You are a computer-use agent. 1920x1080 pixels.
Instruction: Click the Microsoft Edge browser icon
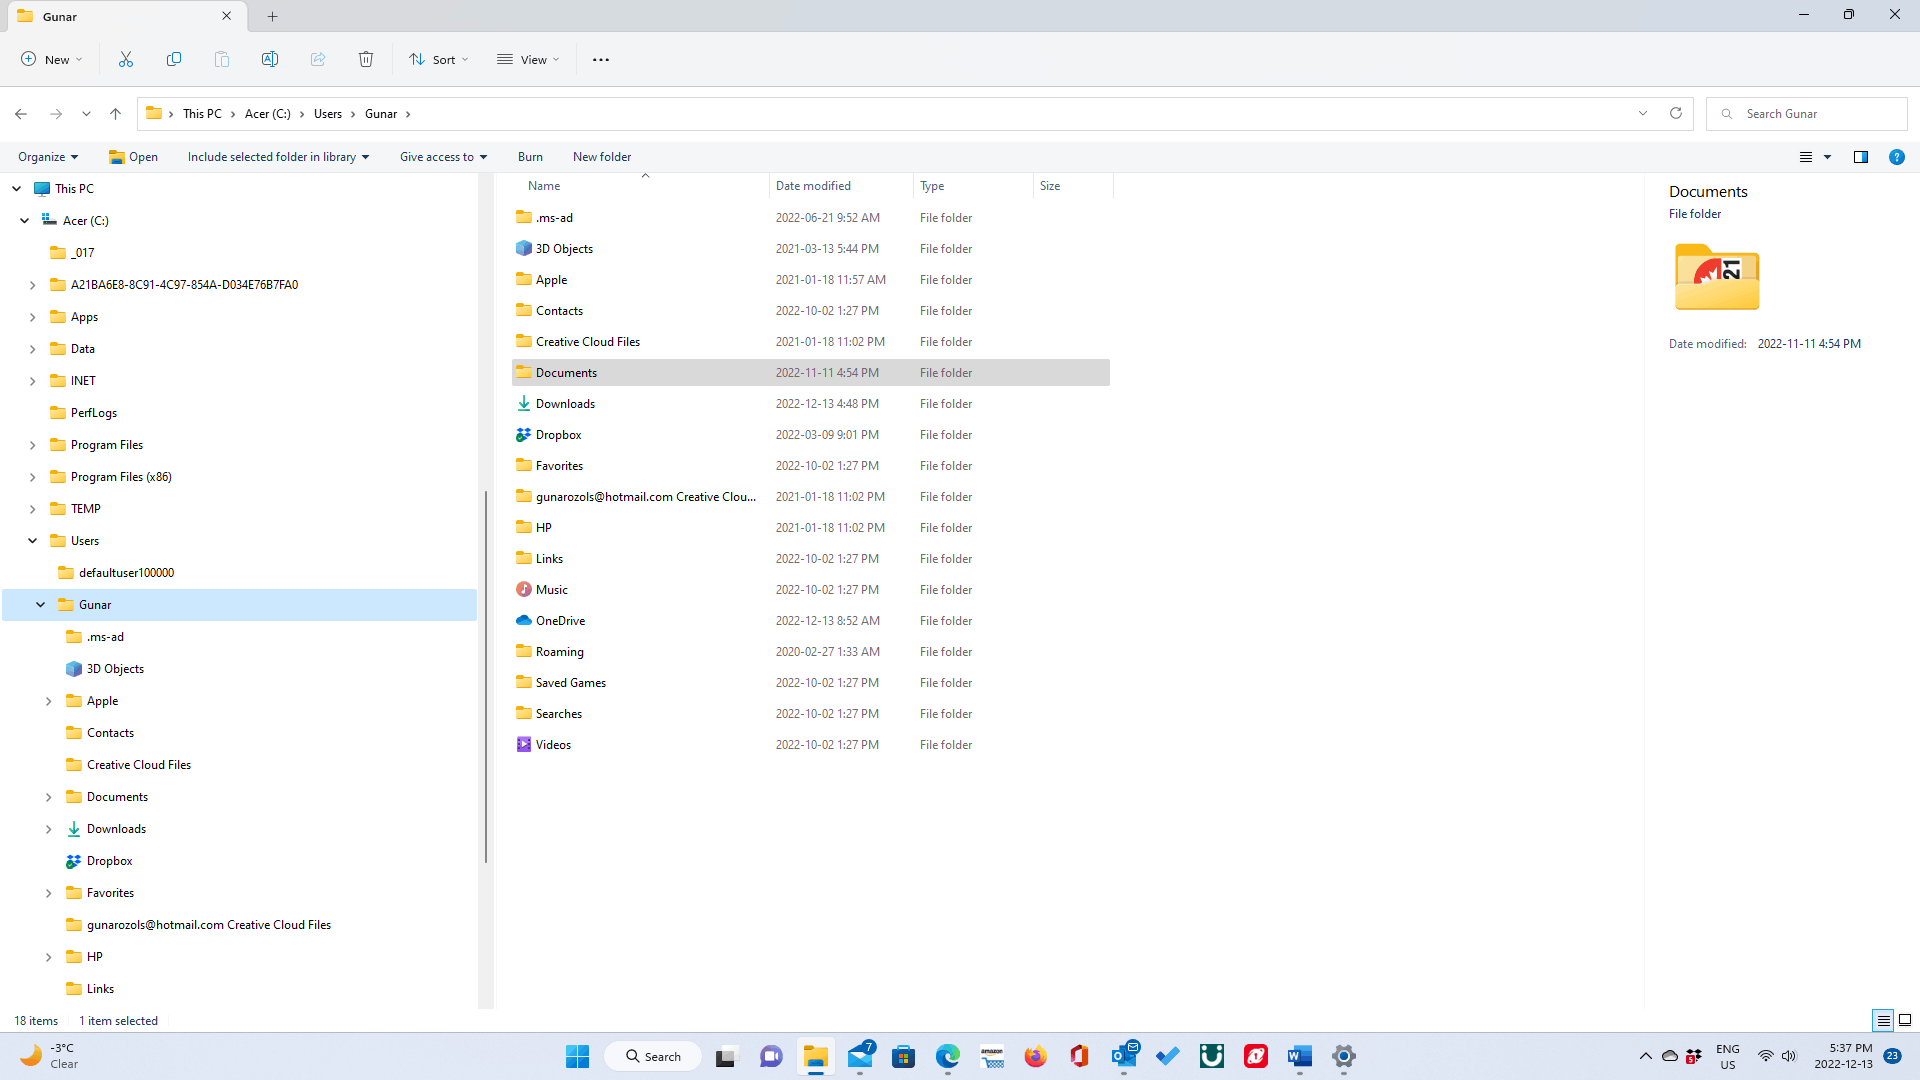[x=948, y=1055]
